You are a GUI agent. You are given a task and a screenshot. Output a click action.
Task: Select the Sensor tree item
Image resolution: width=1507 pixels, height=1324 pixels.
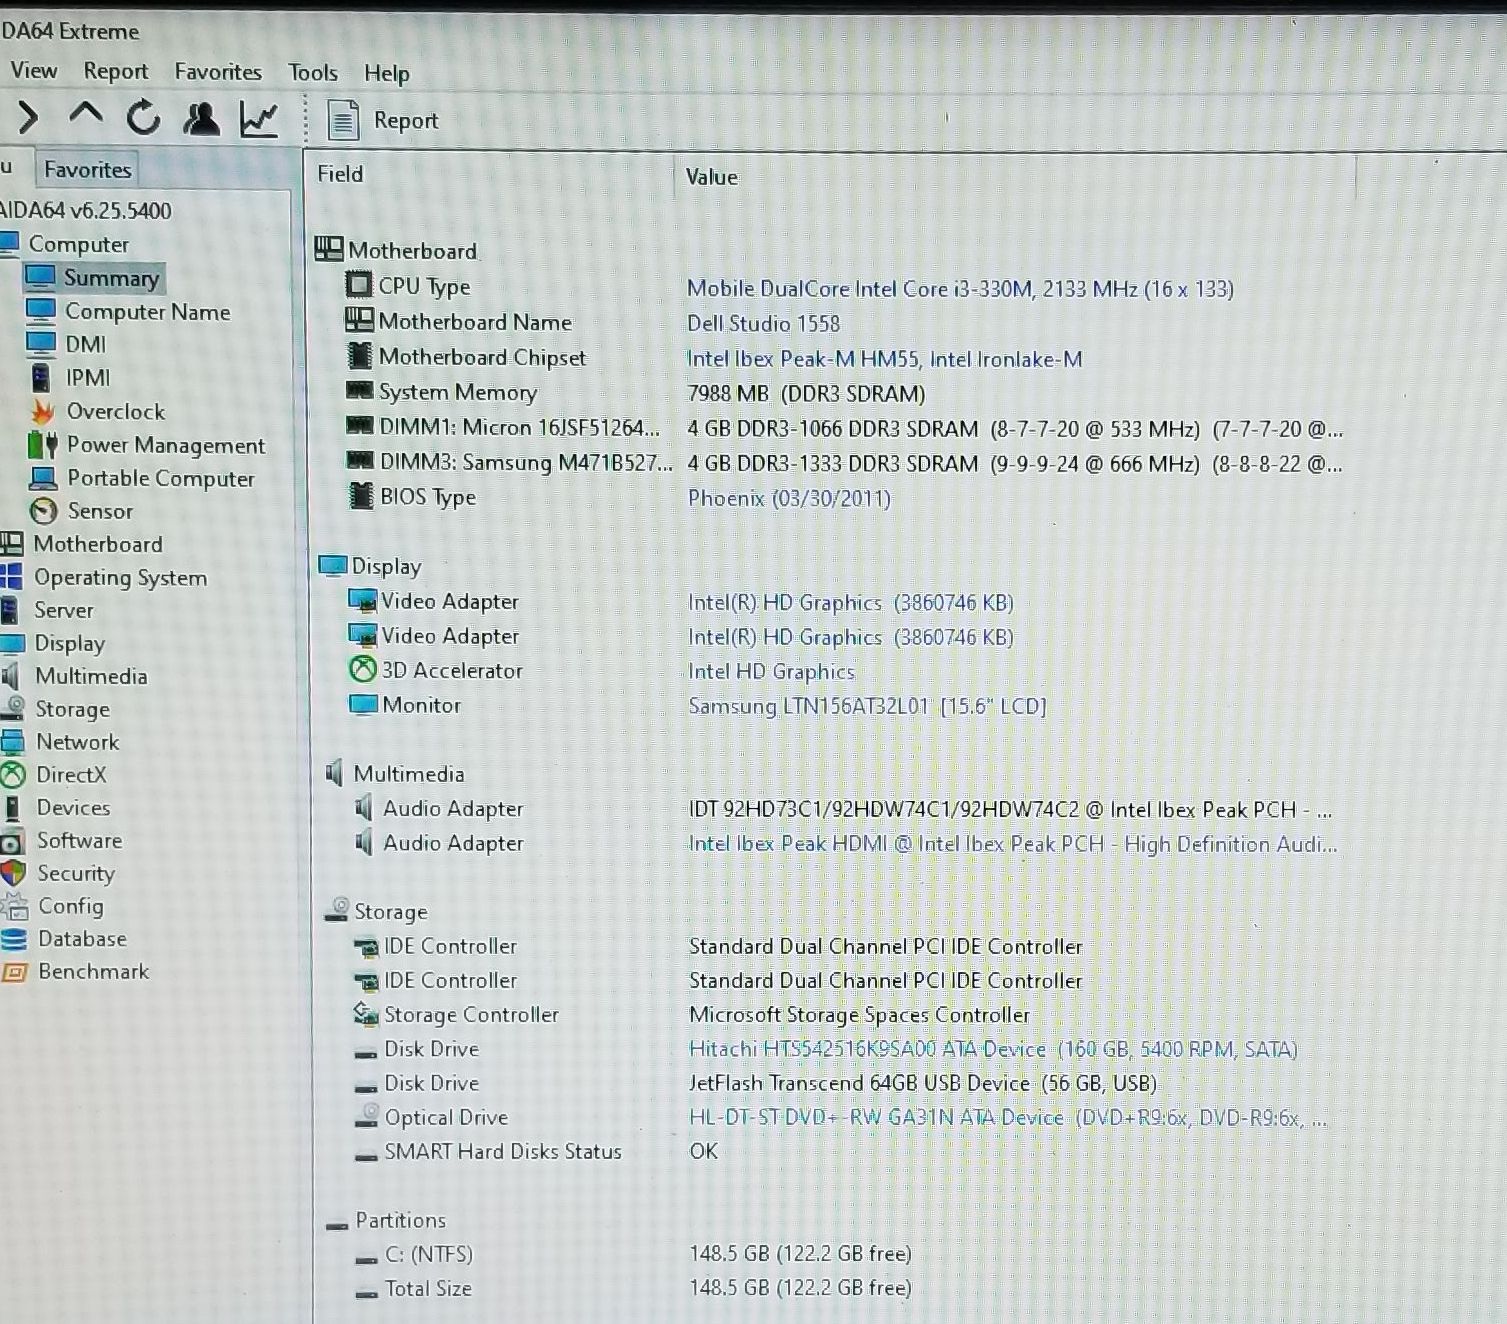[x=99, y=511]
